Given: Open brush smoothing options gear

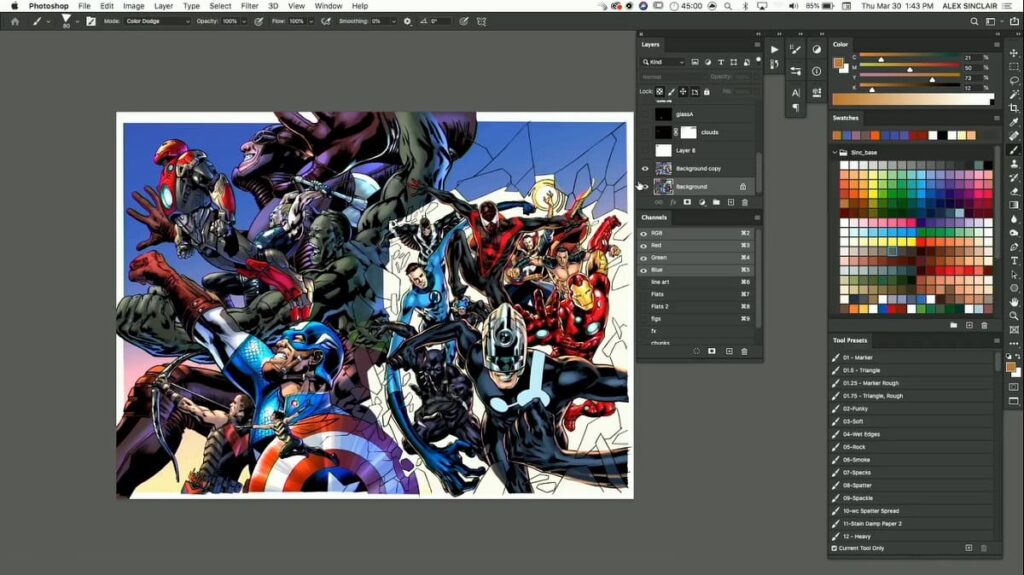Looking at the screenshot, I should [408, 22].
